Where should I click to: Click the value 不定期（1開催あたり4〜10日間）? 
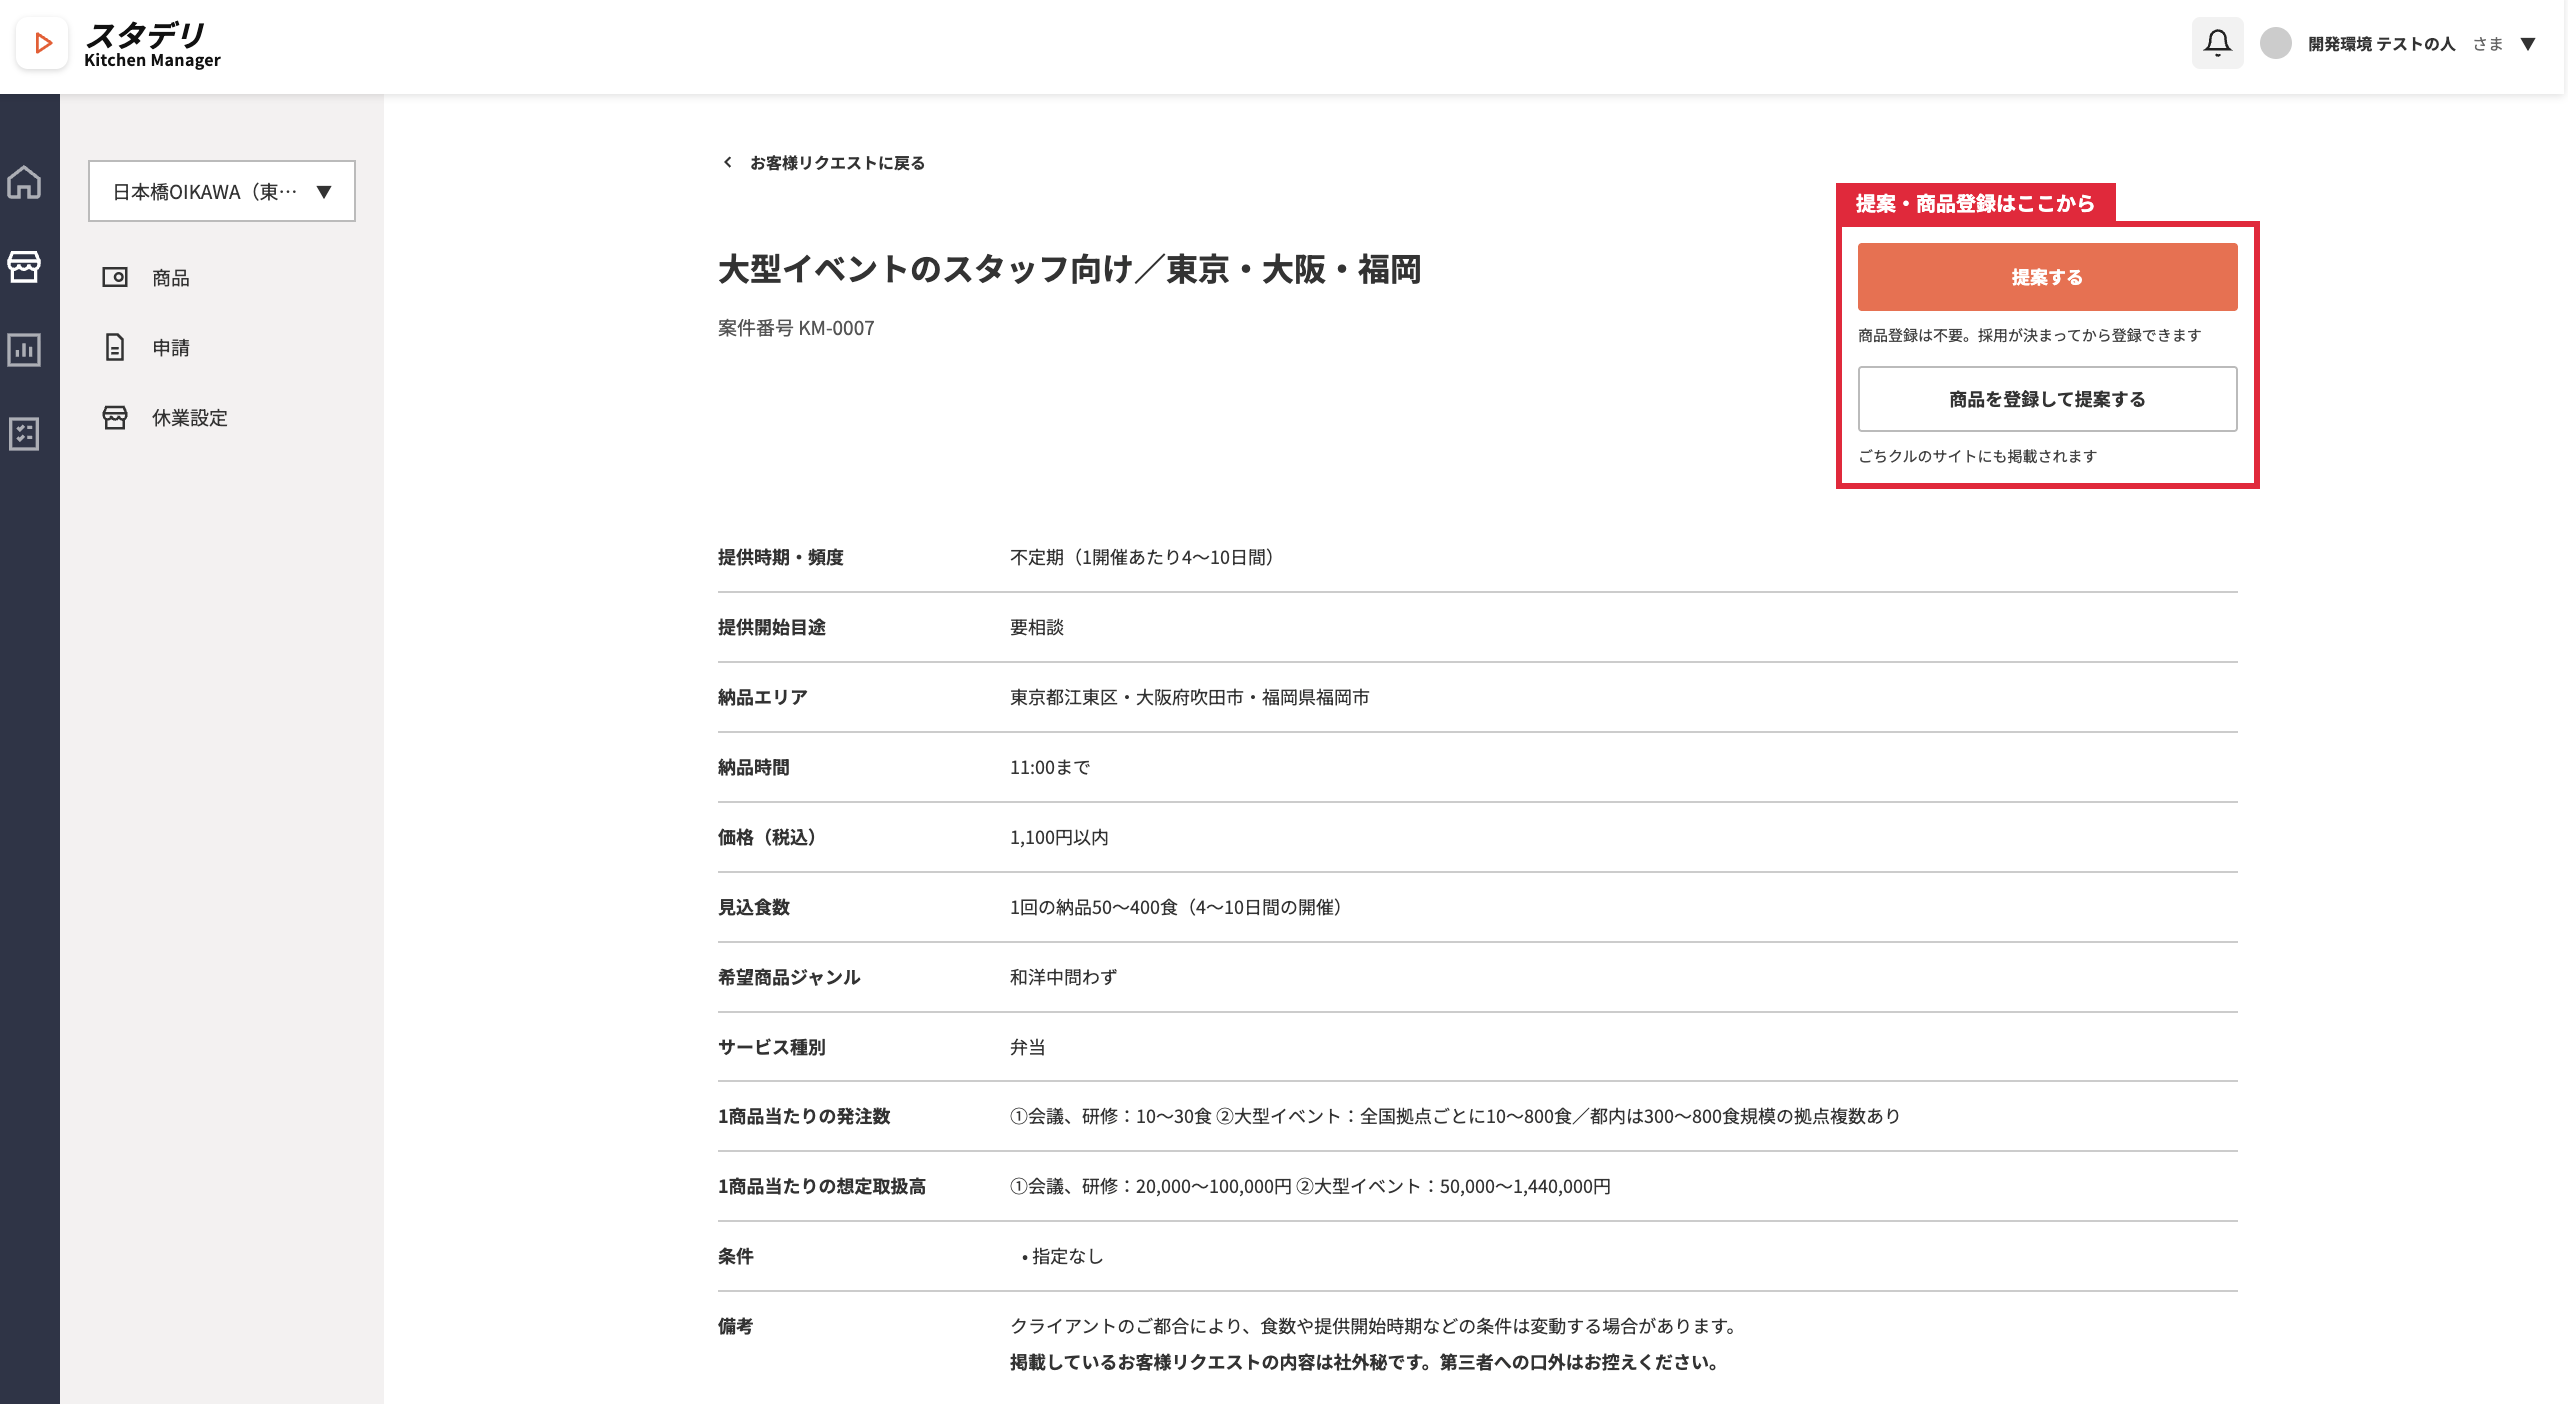pyautogui.click(x=1141, y=557)
